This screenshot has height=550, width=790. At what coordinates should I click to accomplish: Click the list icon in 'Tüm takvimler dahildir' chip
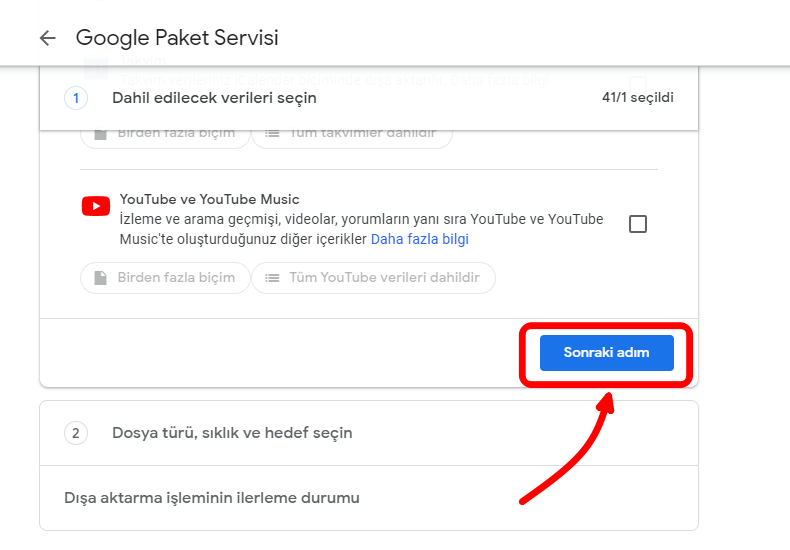272,133
